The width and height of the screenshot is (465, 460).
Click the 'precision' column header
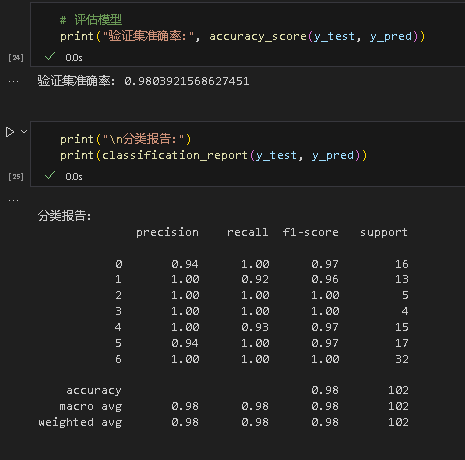(167, 232)
